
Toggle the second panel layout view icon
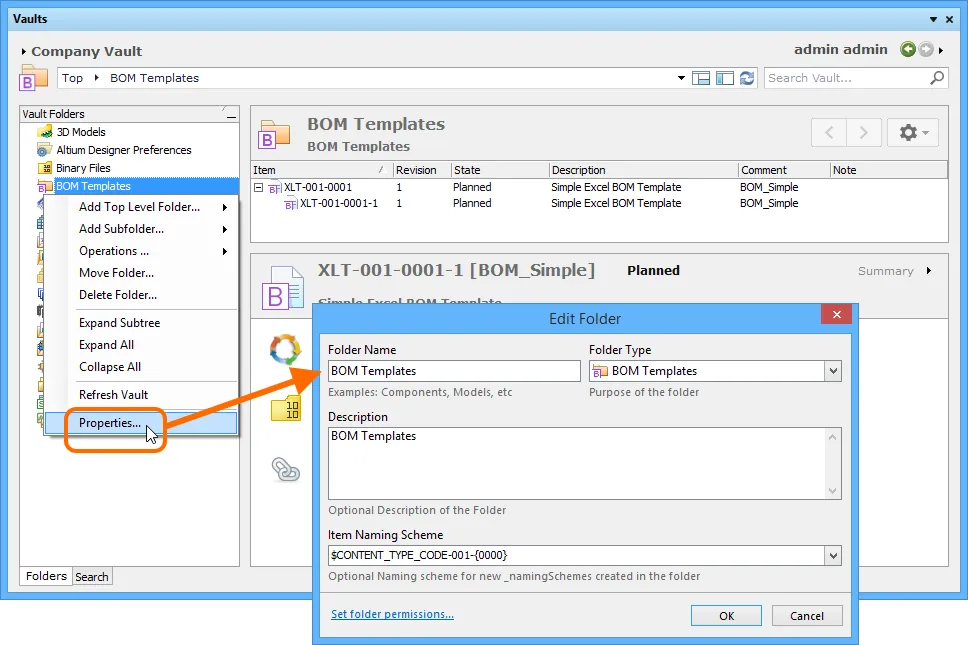[x=724, y=78]
